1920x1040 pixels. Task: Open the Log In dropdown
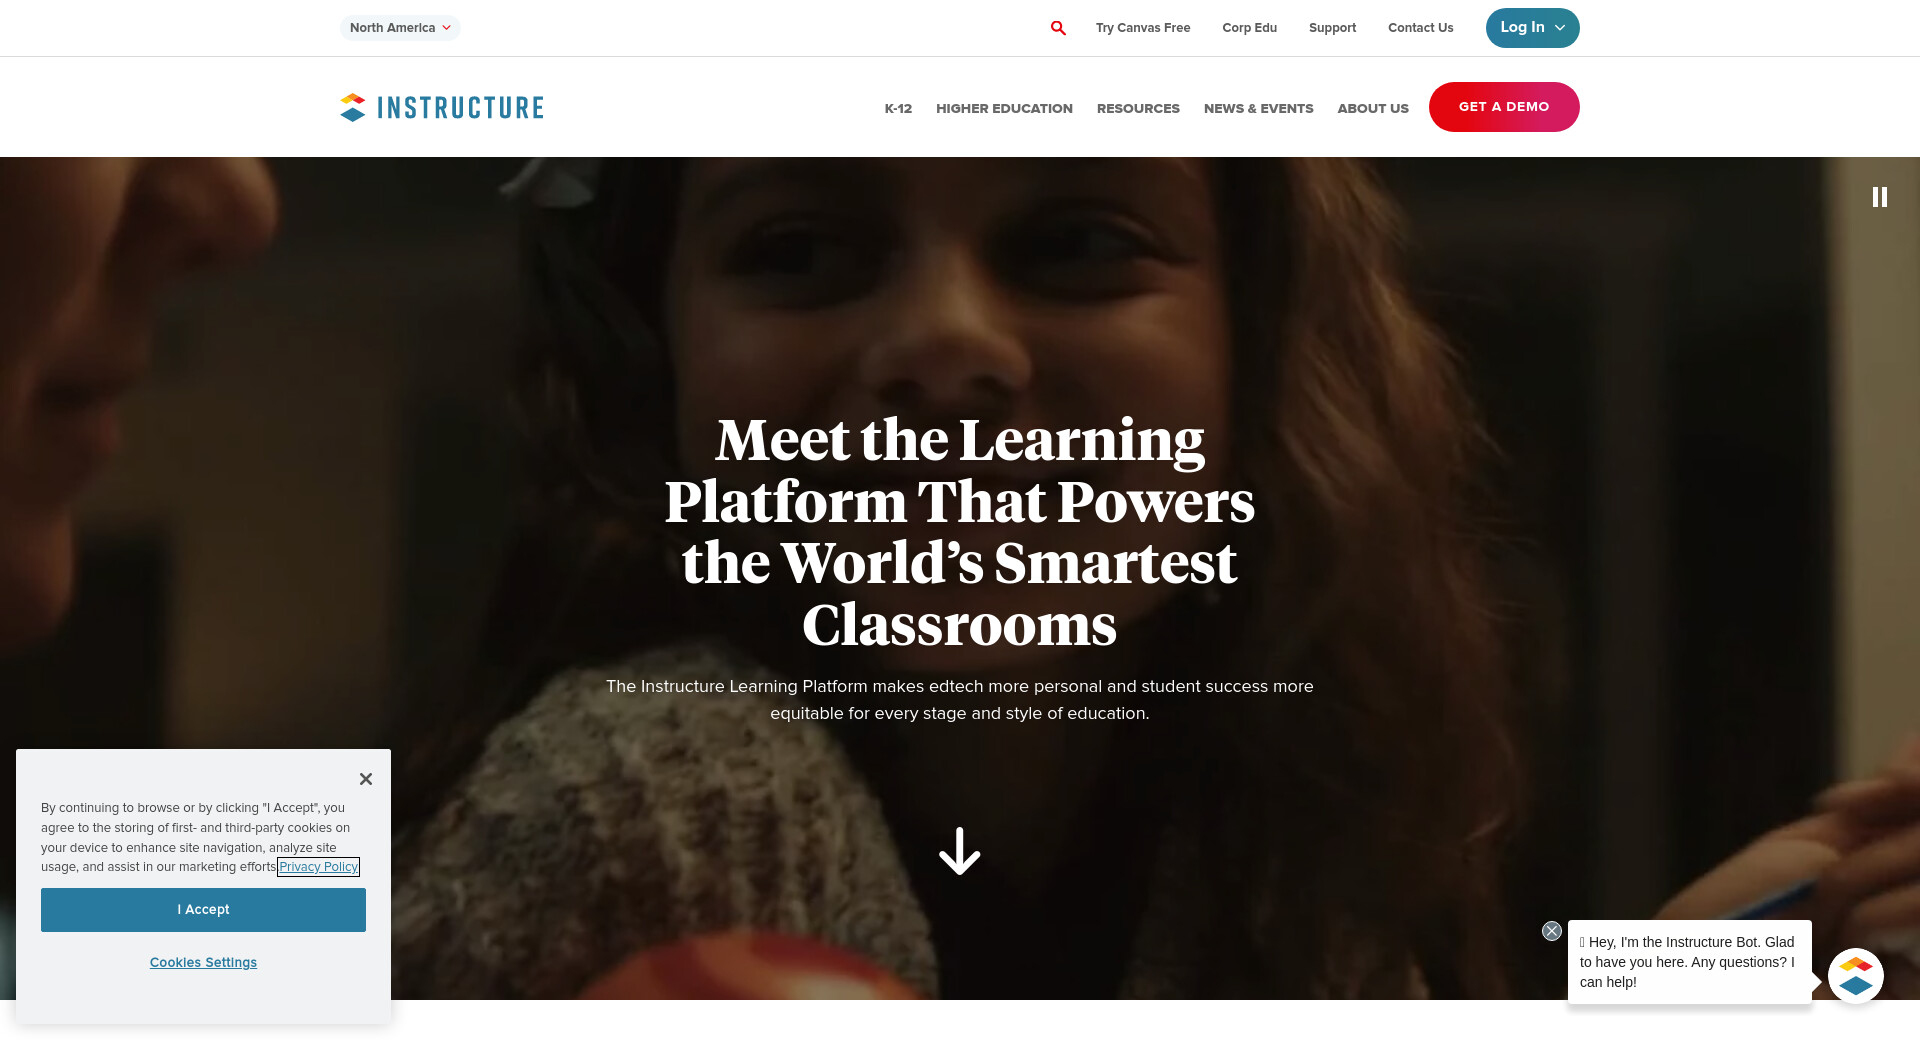coord(1532,28)
